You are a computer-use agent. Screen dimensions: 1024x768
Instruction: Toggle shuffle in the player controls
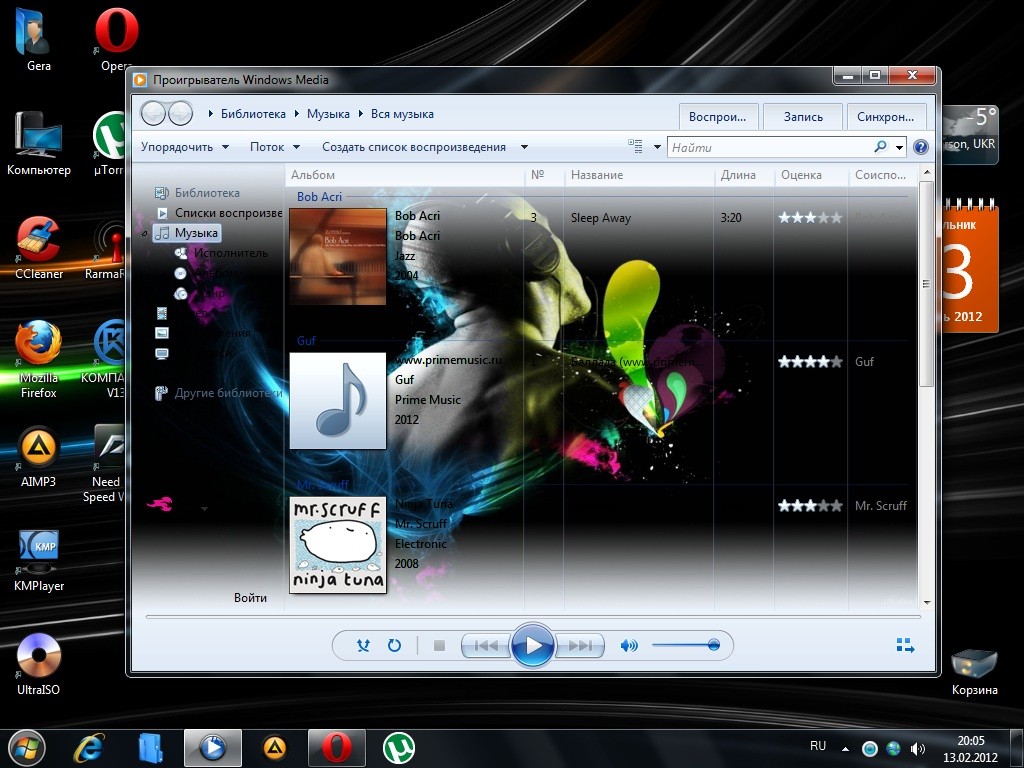pos(363,645)
